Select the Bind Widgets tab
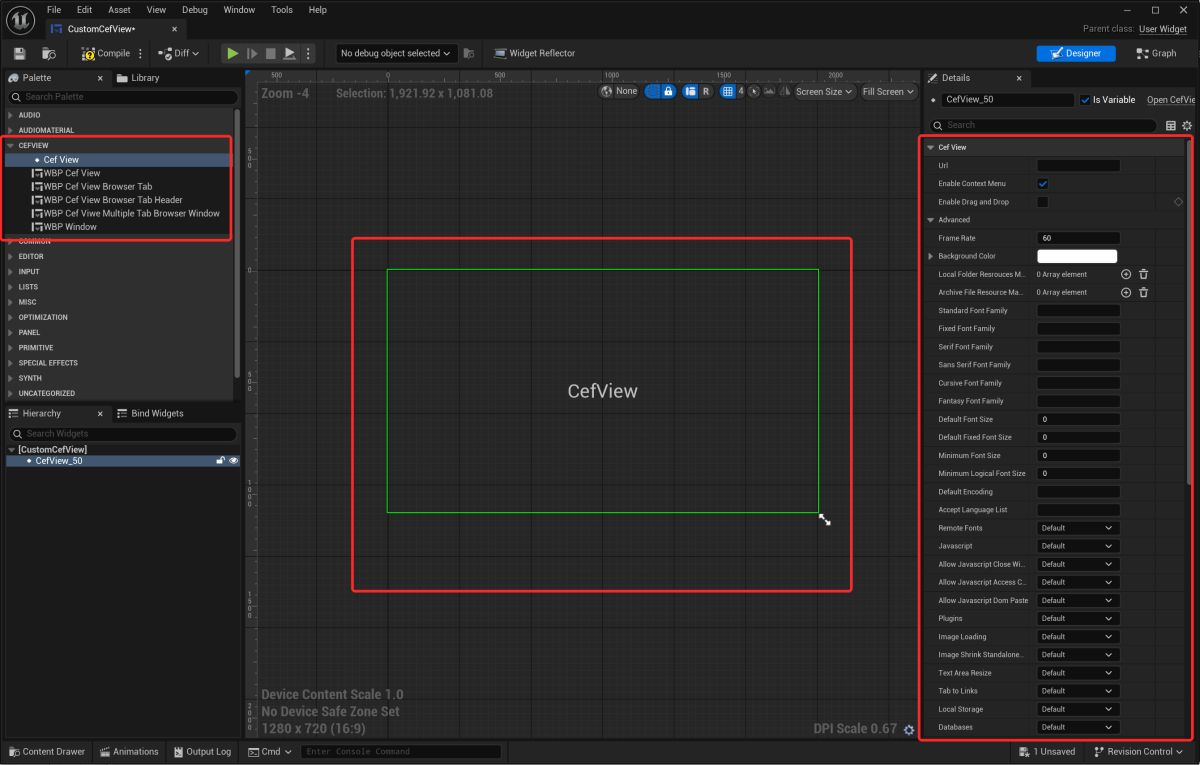This screenshot has width=1200, height=765. coord(150,413)
